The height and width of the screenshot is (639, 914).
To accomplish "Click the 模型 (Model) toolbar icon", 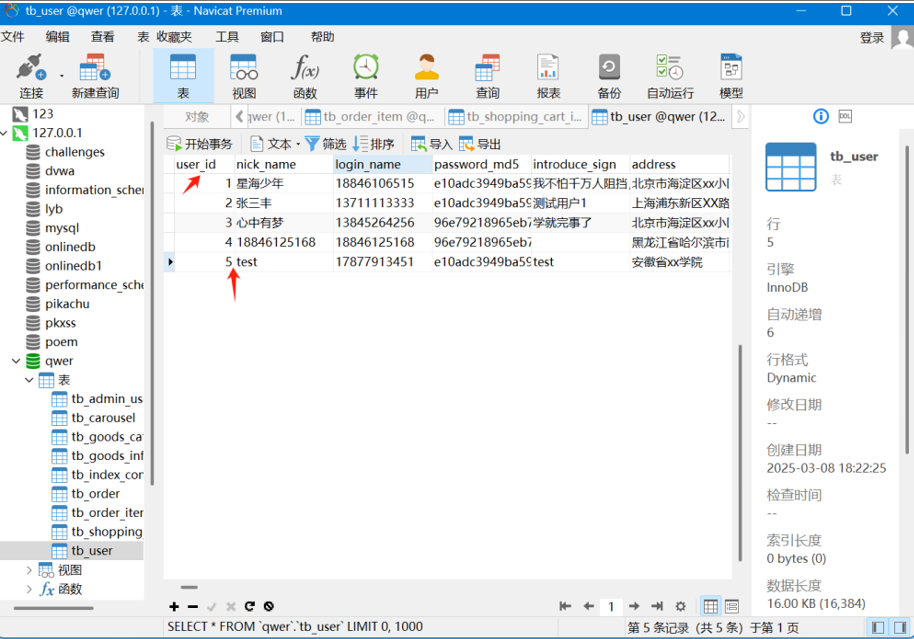I will click(731, 76).
